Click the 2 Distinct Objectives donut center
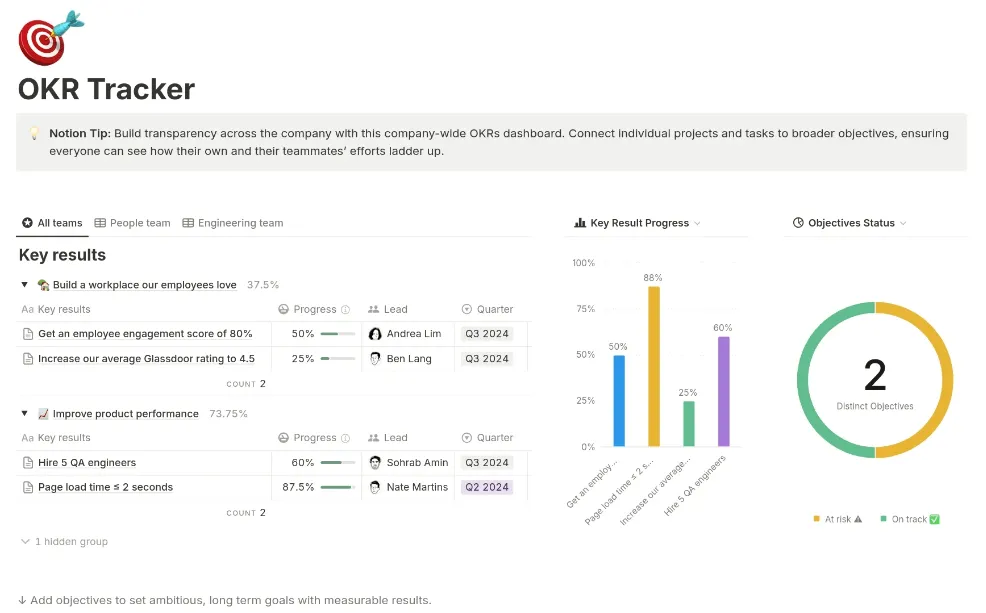 pos(875,382)
